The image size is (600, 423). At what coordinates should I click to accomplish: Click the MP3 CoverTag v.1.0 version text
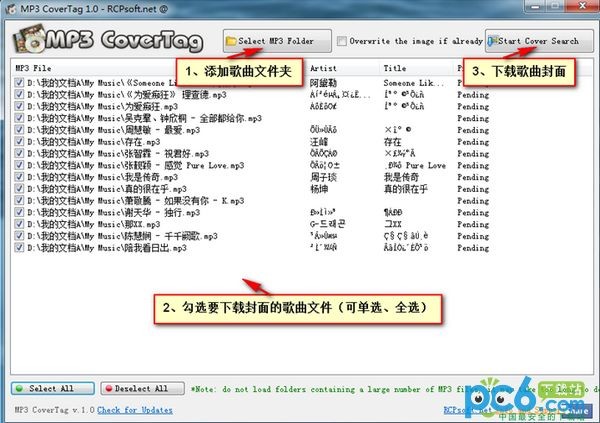click(x=54, y=410)
